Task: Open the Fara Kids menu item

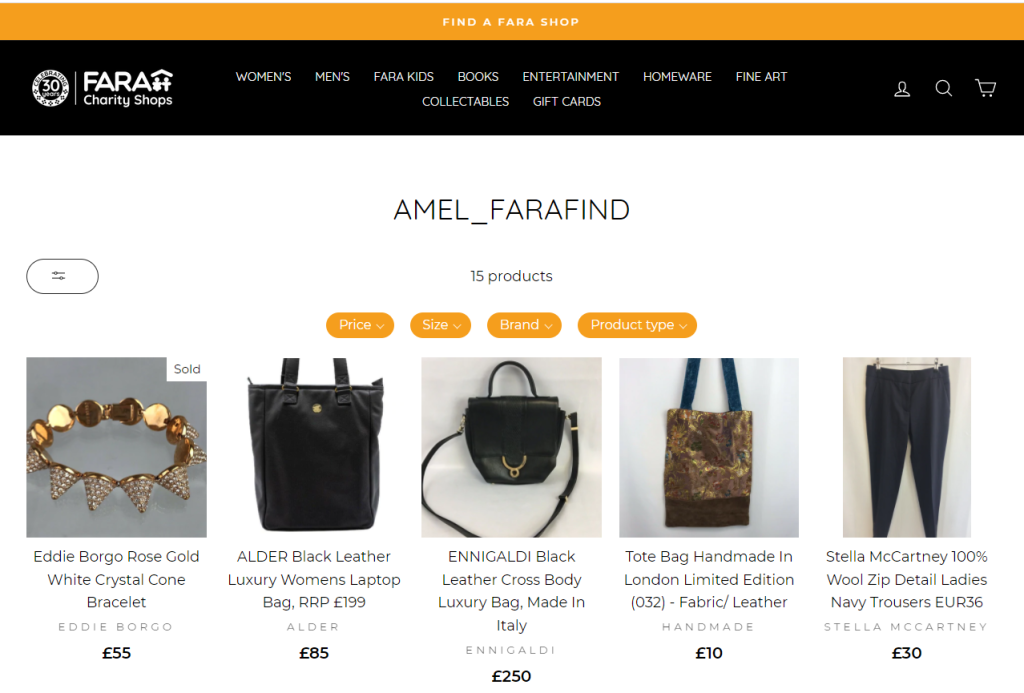Action: (404, 76)
